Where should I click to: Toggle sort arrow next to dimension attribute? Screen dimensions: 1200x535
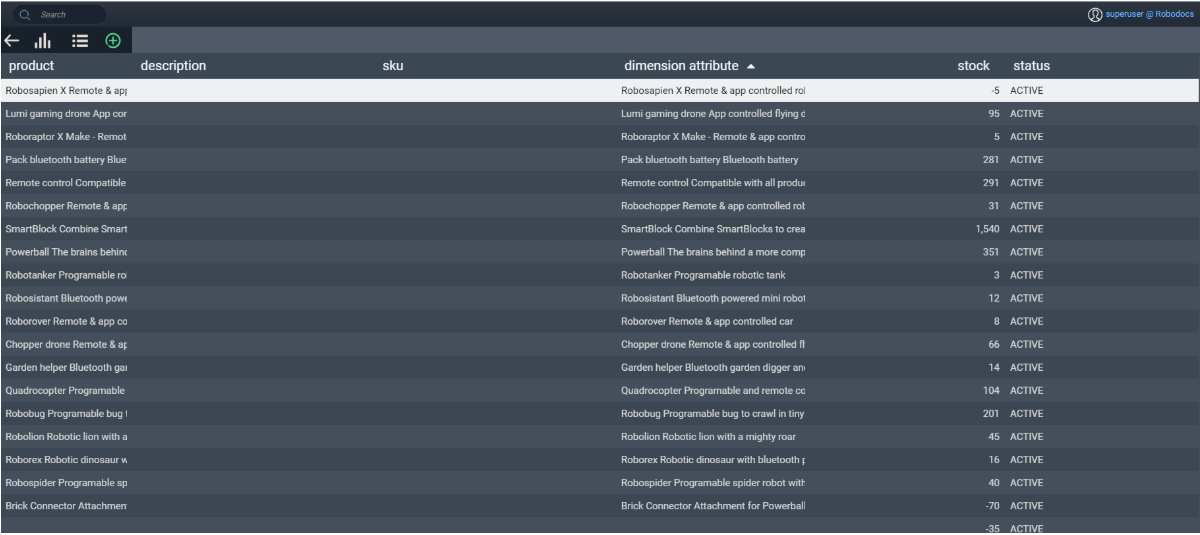tap(751, 67)
